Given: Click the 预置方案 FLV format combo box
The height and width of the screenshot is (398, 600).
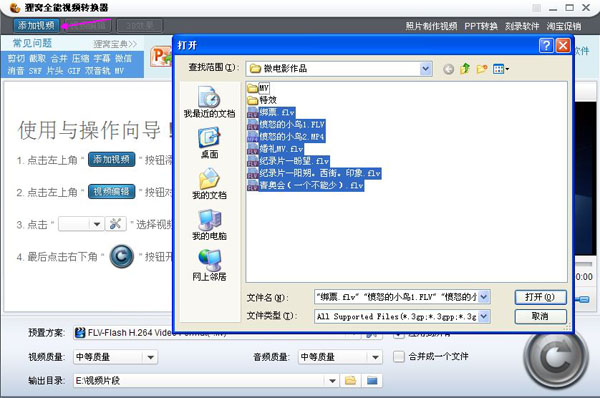Looking at the screenshot, I should [217, 333].
